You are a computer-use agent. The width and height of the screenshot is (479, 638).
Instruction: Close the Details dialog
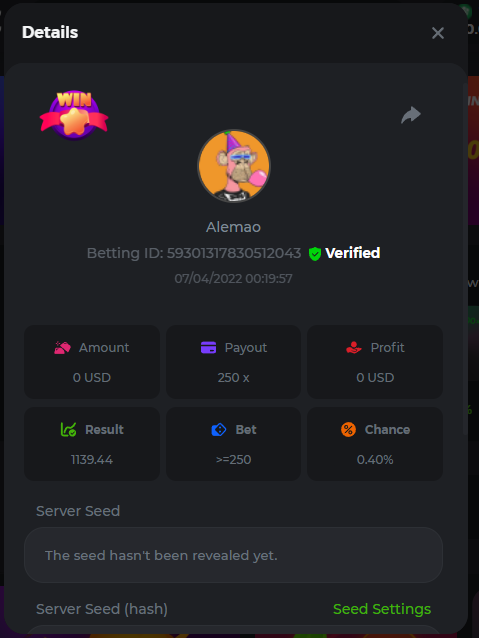(438, 33)
